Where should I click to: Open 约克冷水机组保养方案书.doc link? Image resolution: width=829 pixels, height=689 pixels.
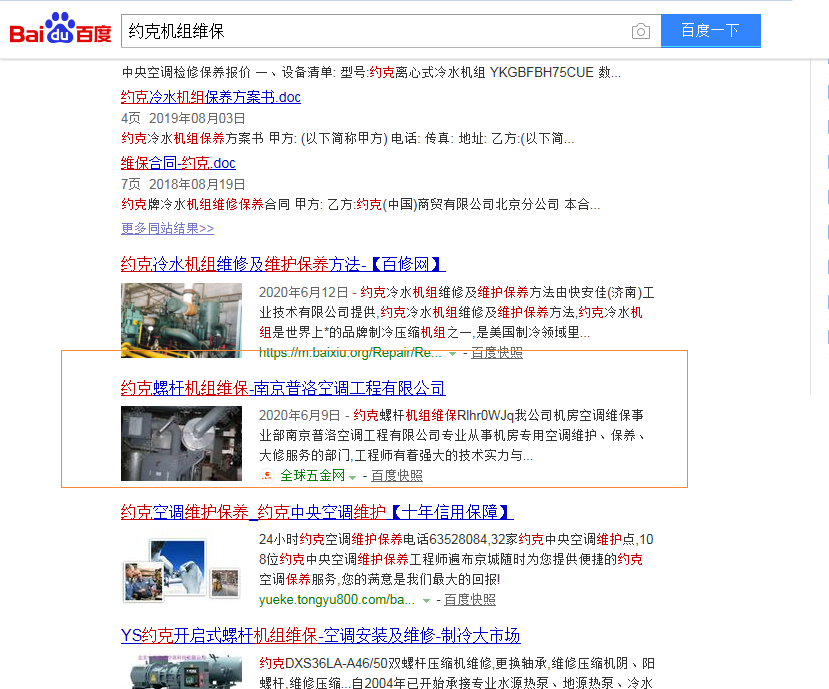click(210, 97)
